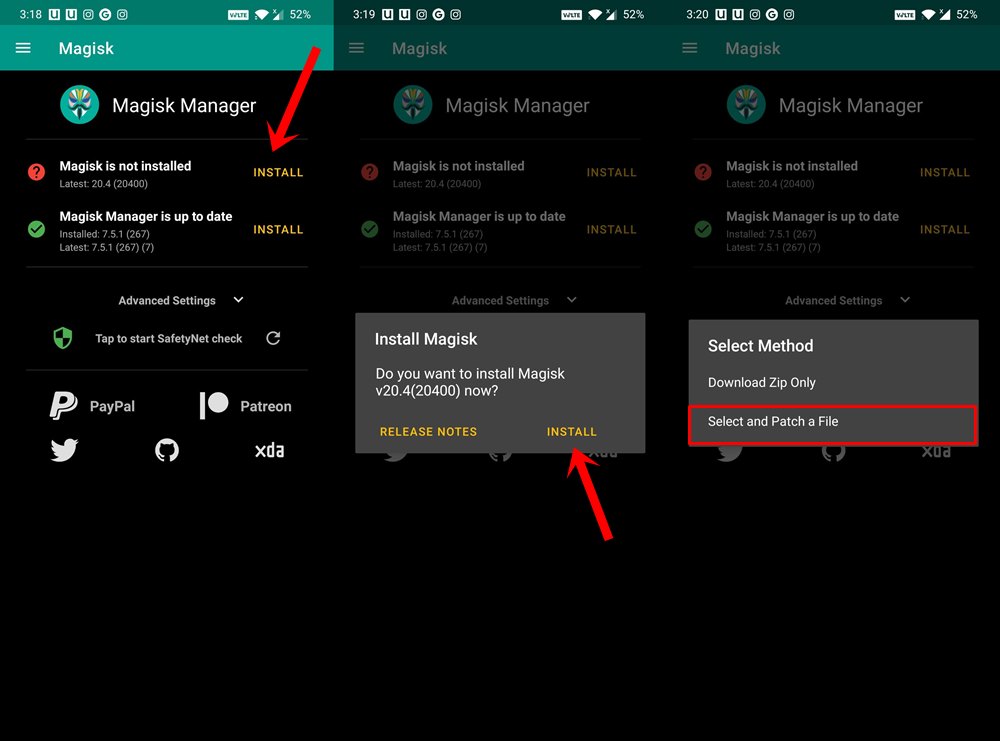The height and width of the screenshot is (741, 1000).
Task: Tap dimmed Magisk logo in middle screen
Action: 413,105
